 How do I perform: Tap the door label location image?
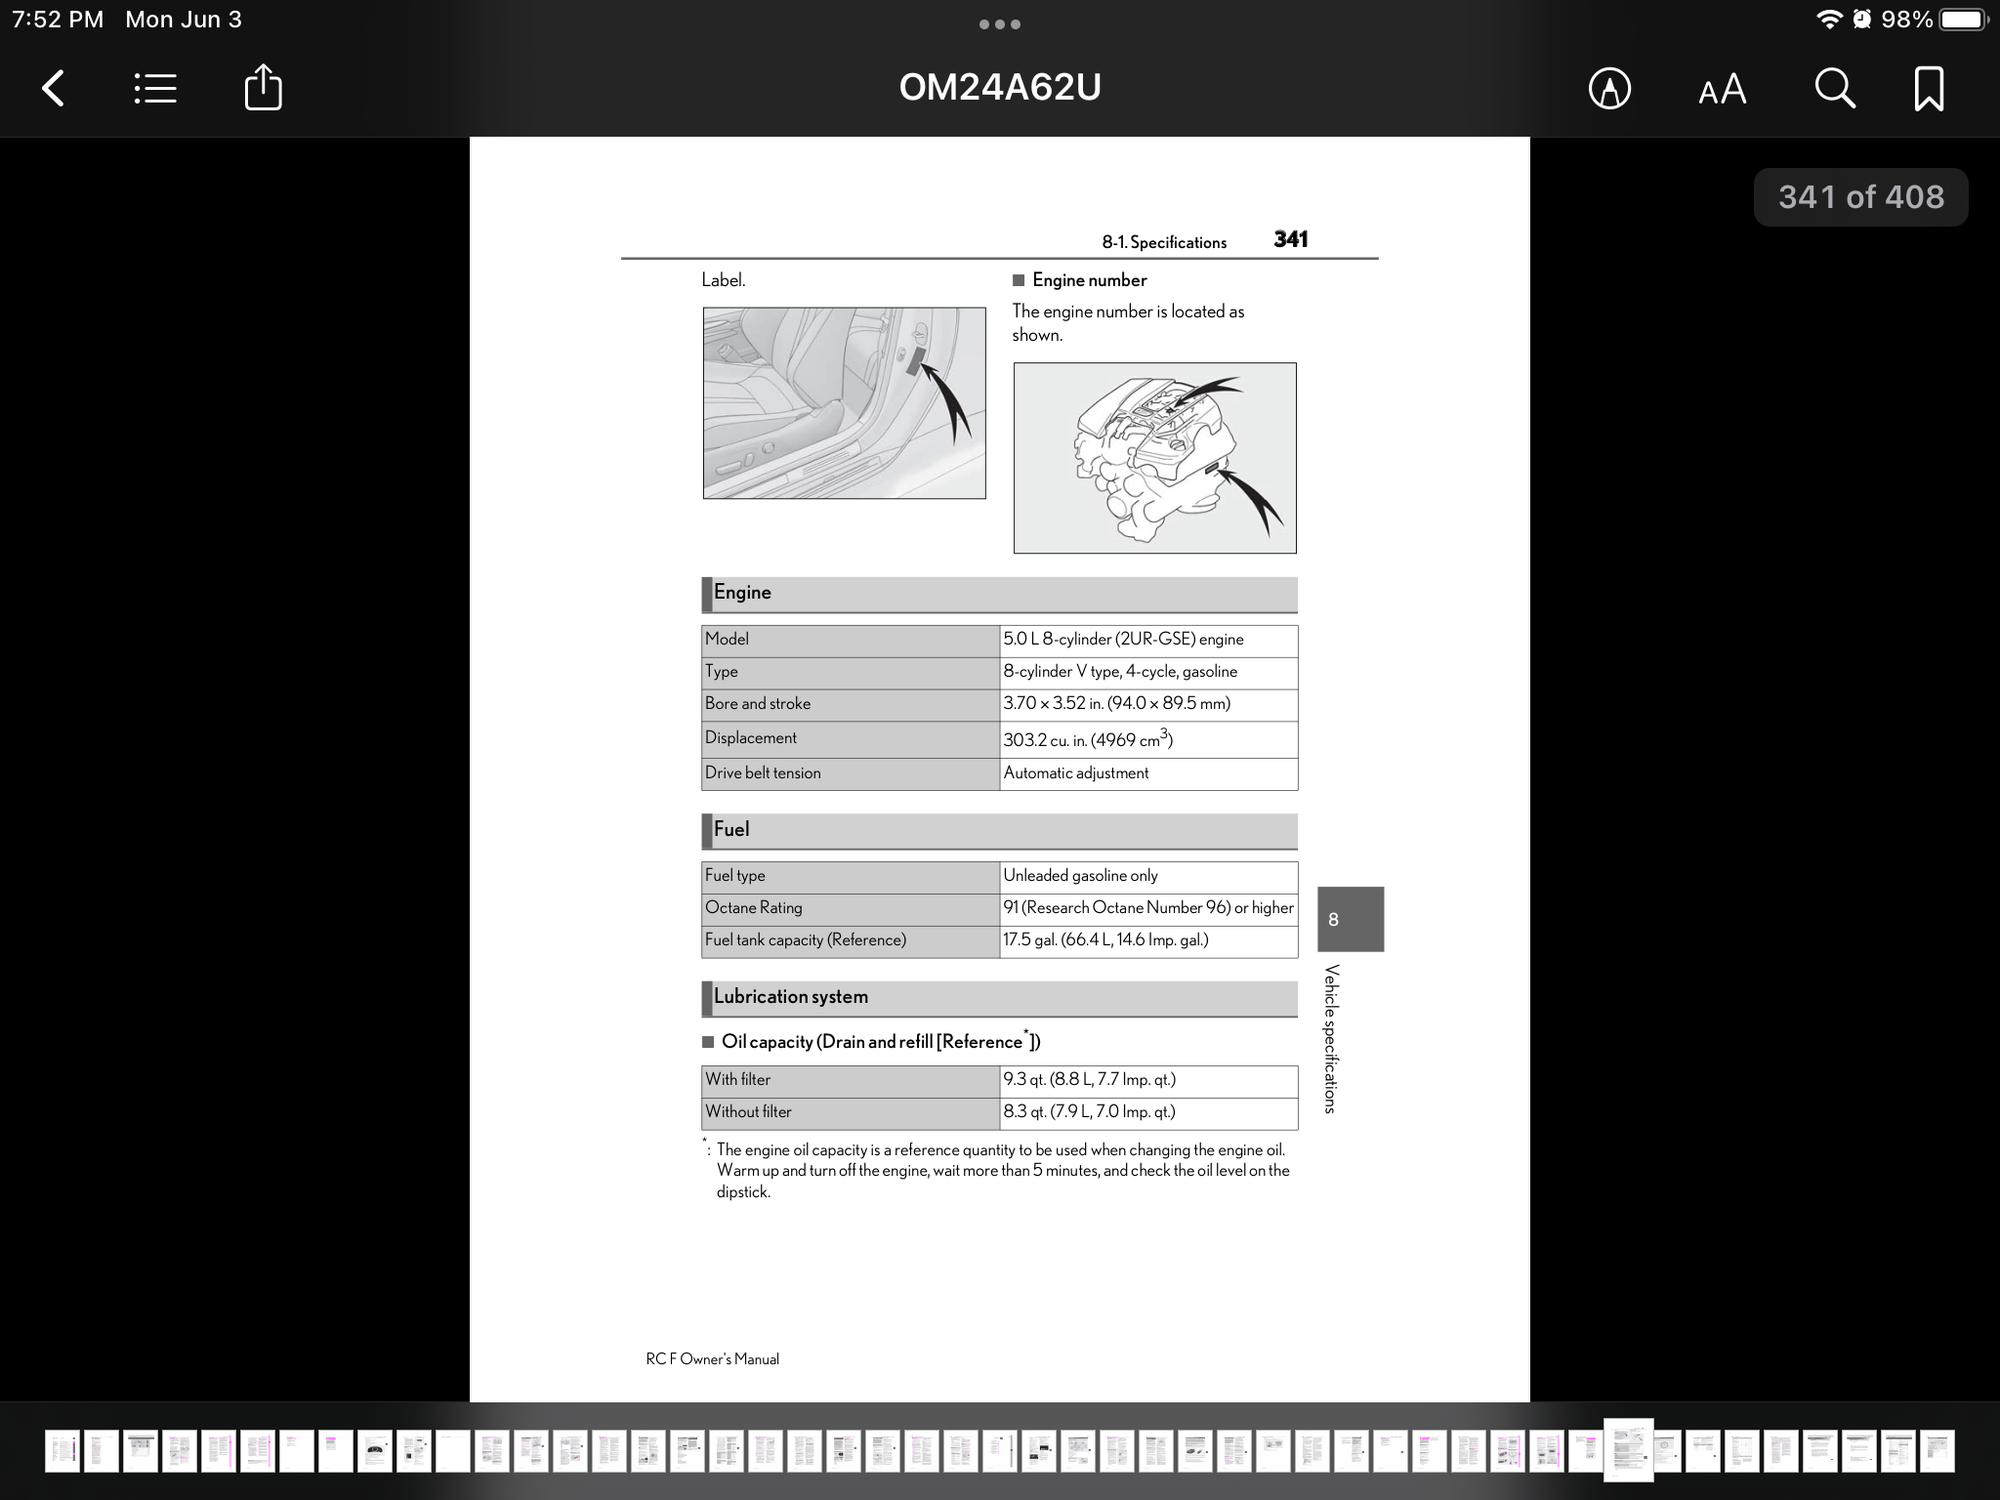tap(844, 403)
